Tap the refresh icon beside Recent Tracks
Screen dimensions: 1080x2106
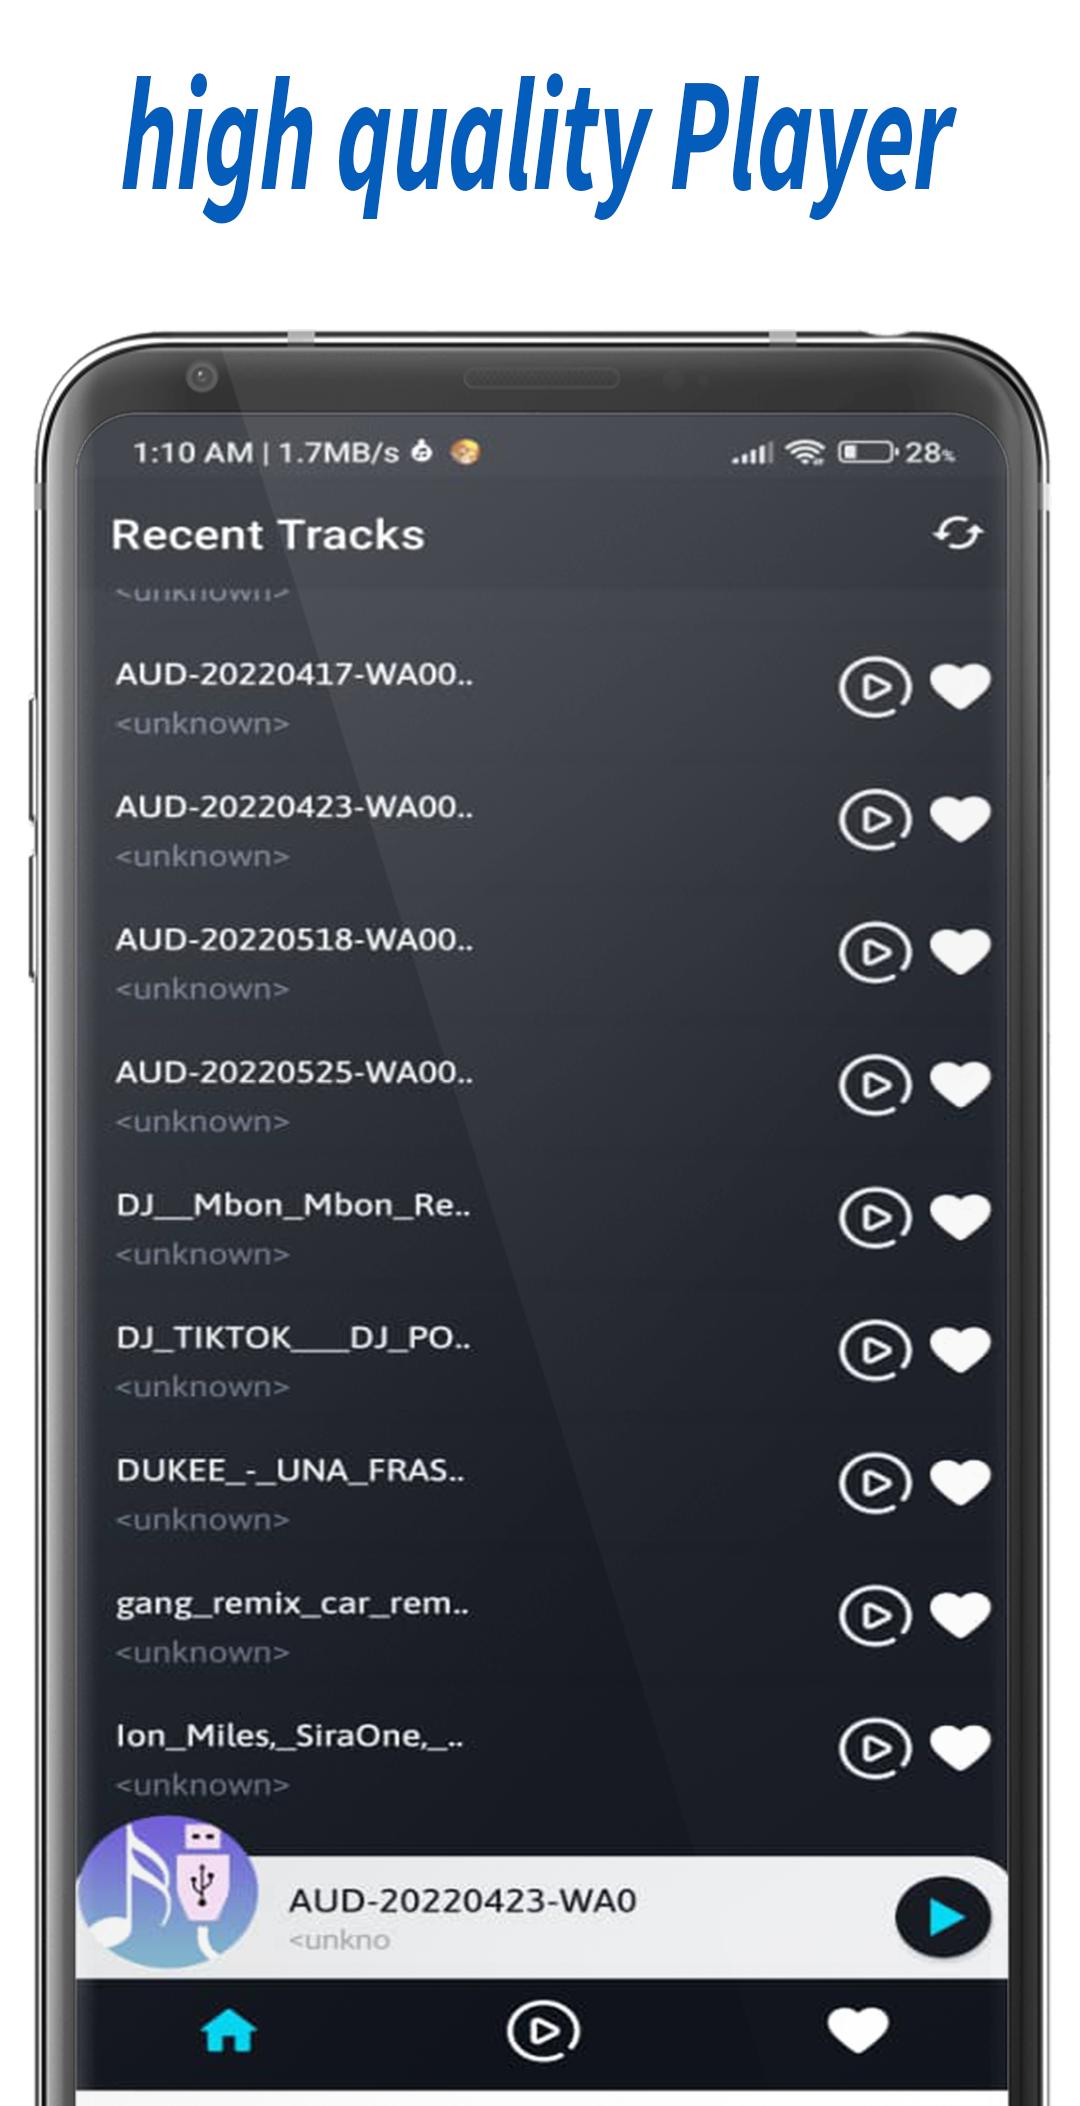tap(958, 534)
